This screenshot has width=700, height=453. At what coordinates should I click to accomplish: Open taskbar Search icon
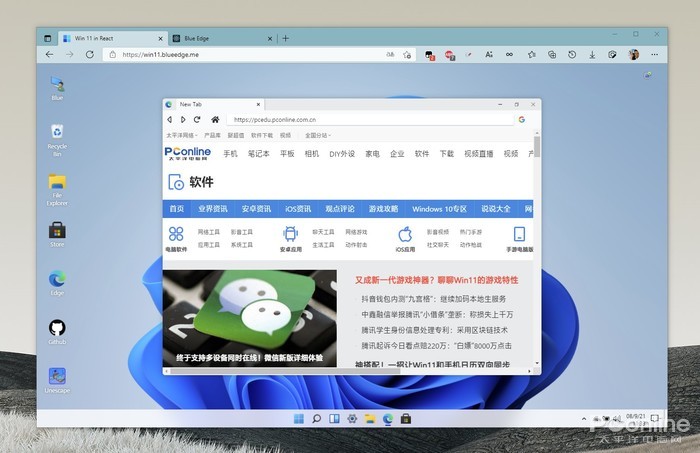tap(317, 419)
